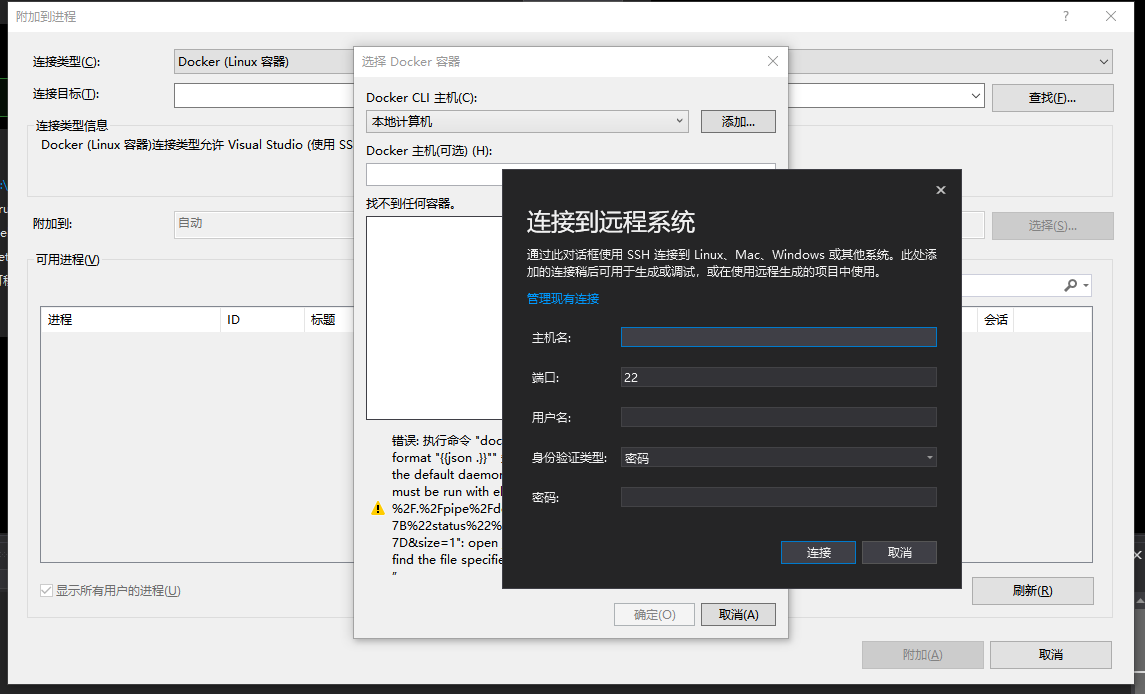
Task: Click 取消 in remote connection dialog
Action: click(x=899, y=552)
